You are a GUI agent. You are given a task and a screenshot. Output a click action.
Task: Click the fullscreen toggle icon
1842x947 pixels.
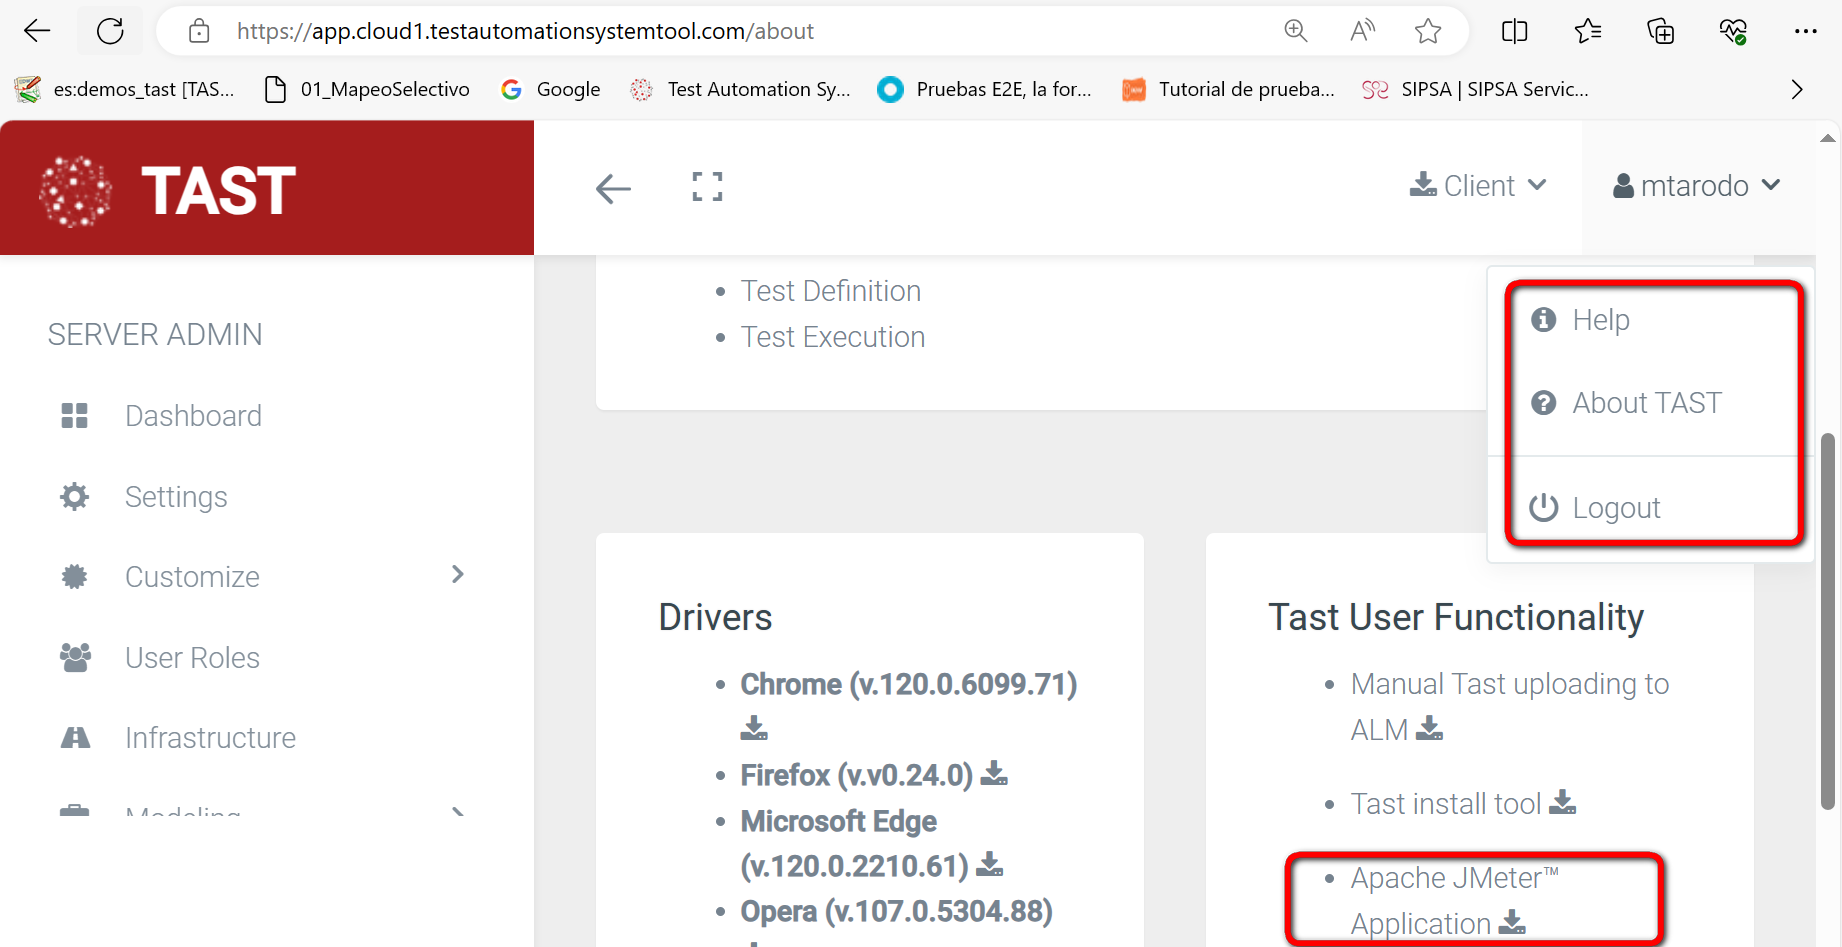tap(707, 187)
